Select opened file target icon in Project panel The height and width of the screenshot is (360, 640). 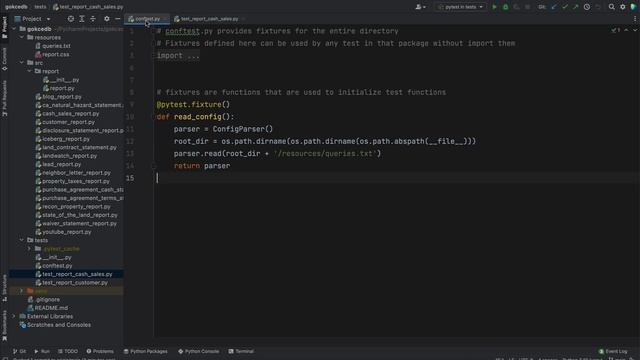tap(71, 19)
